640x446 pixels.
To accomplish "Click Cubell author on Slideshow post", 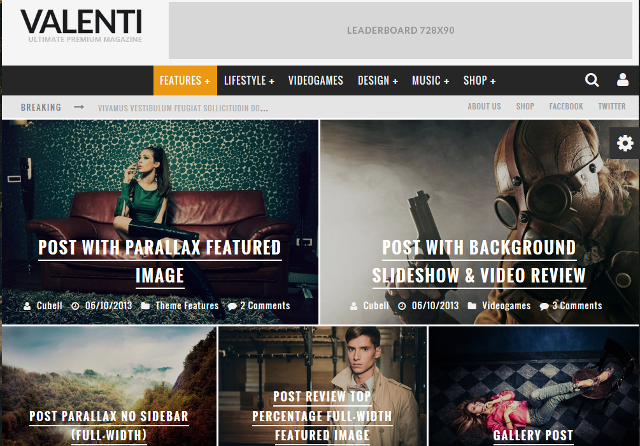I will tap(376, 306).
